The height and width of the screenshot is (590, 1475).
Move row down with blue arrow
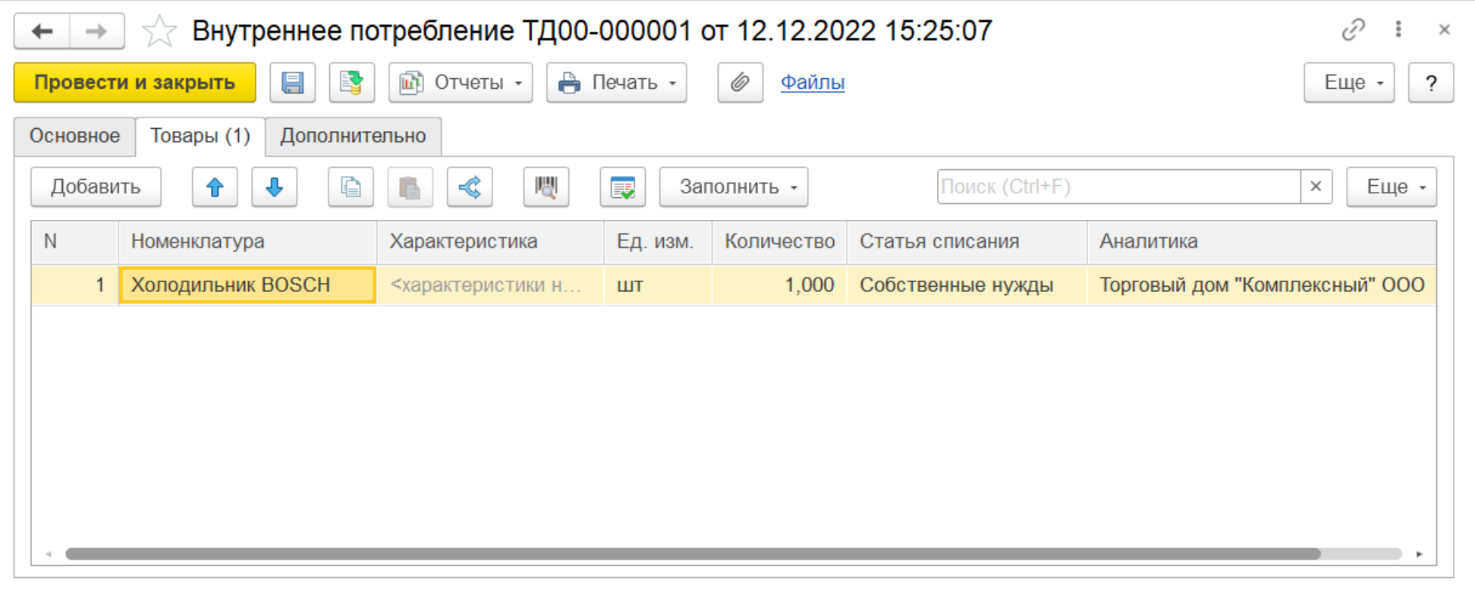[x=274, y=187]
